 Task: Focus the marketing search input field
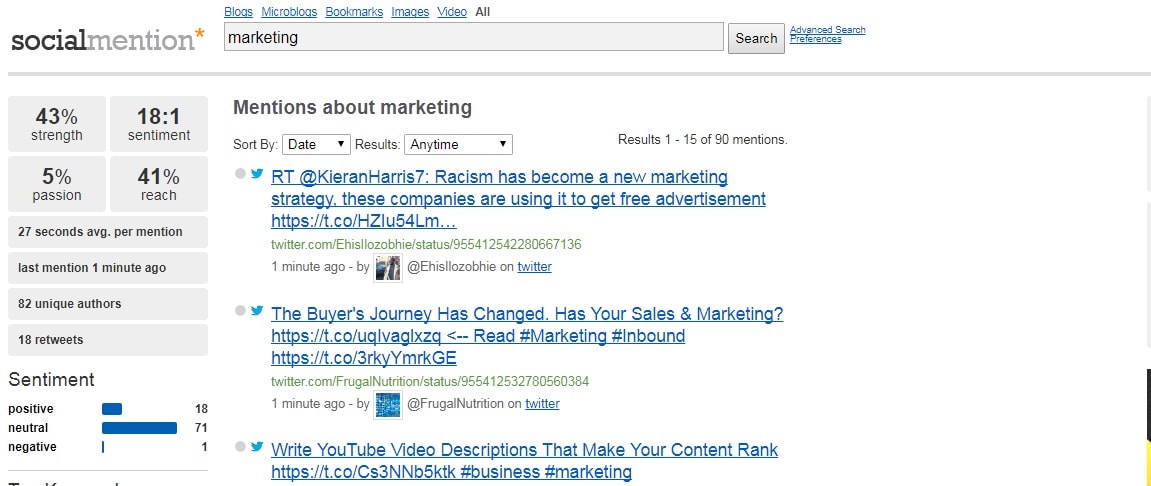click(473, 37)
